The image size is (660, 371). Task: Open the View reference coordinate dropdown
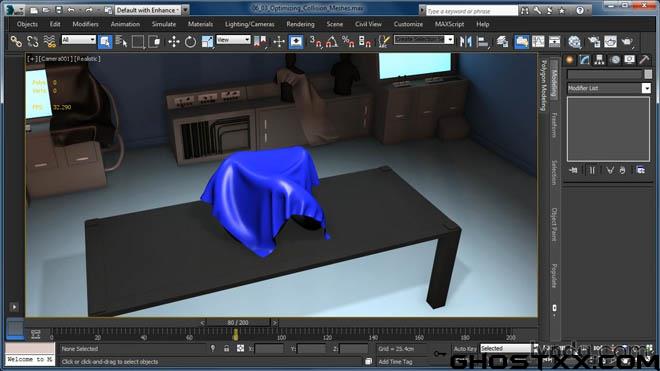233,40
